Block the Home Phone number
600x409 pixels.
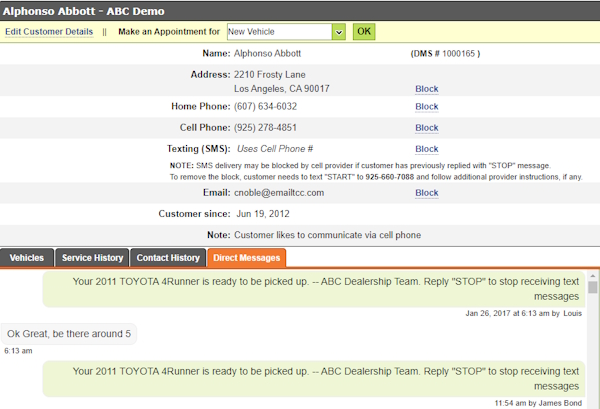tap(427, 106)
